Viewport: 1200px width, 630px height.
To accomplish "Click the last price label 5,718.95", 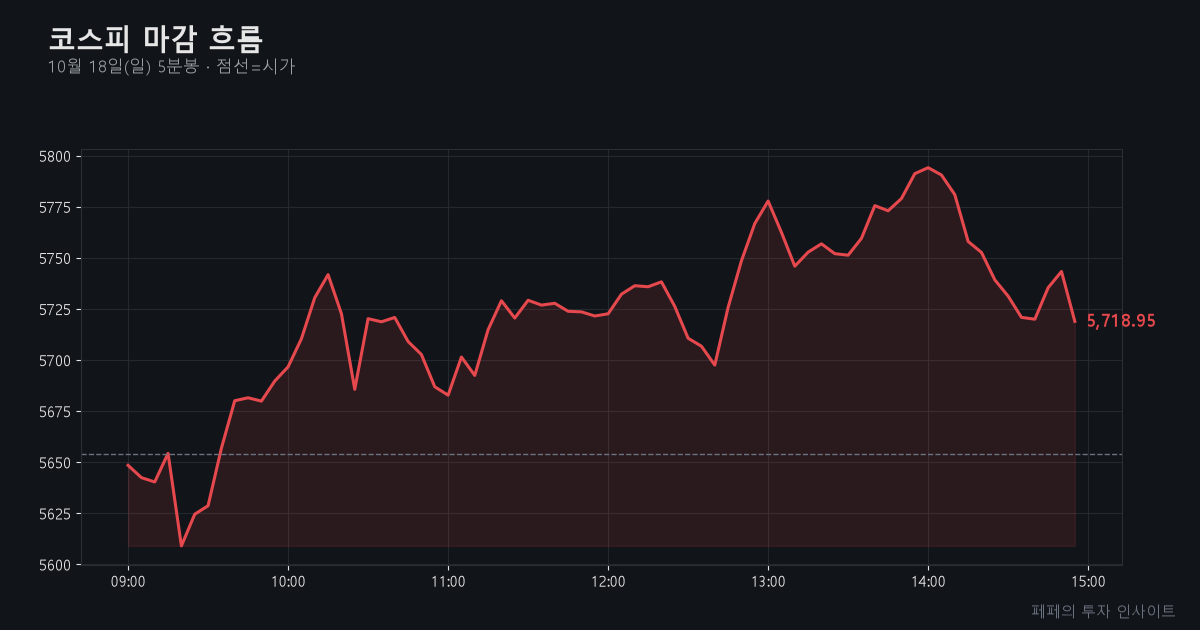I will click(1121, 321).
